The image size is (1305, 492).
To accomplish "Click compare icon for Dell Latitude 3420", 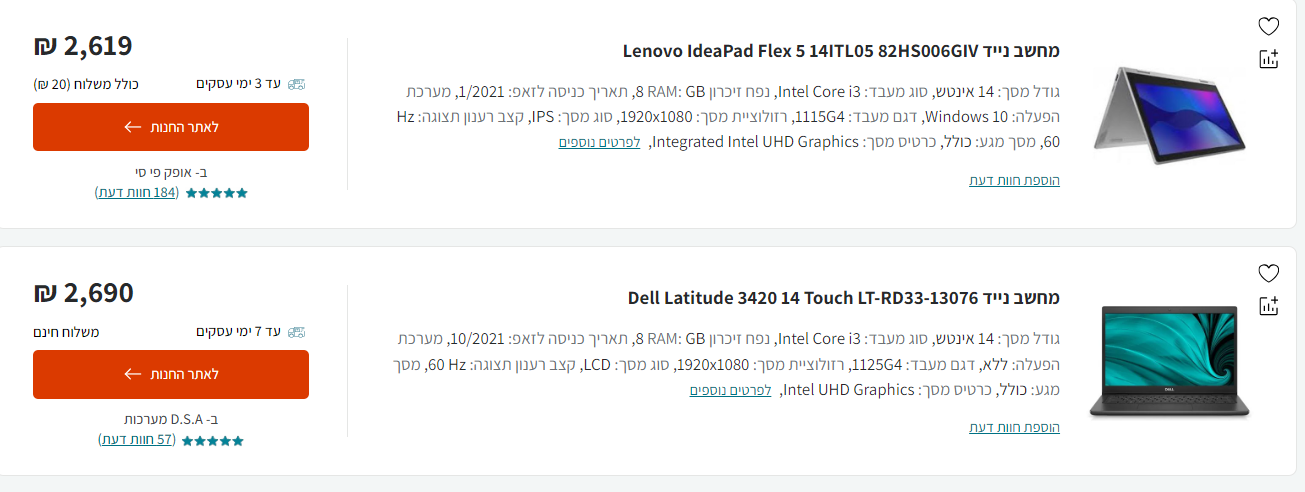I will pos(1268,306).
